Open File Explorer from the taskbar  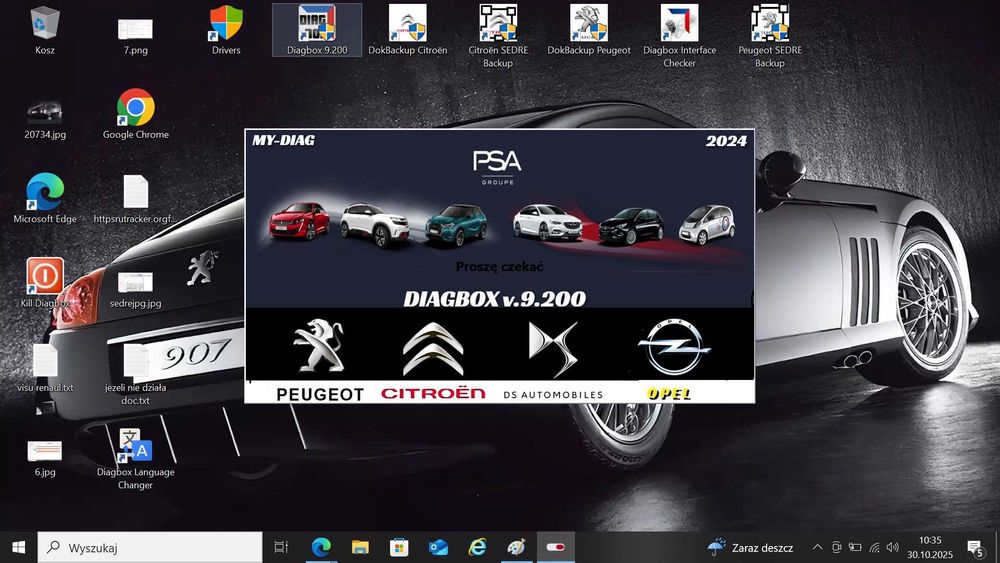pos(360,547)
